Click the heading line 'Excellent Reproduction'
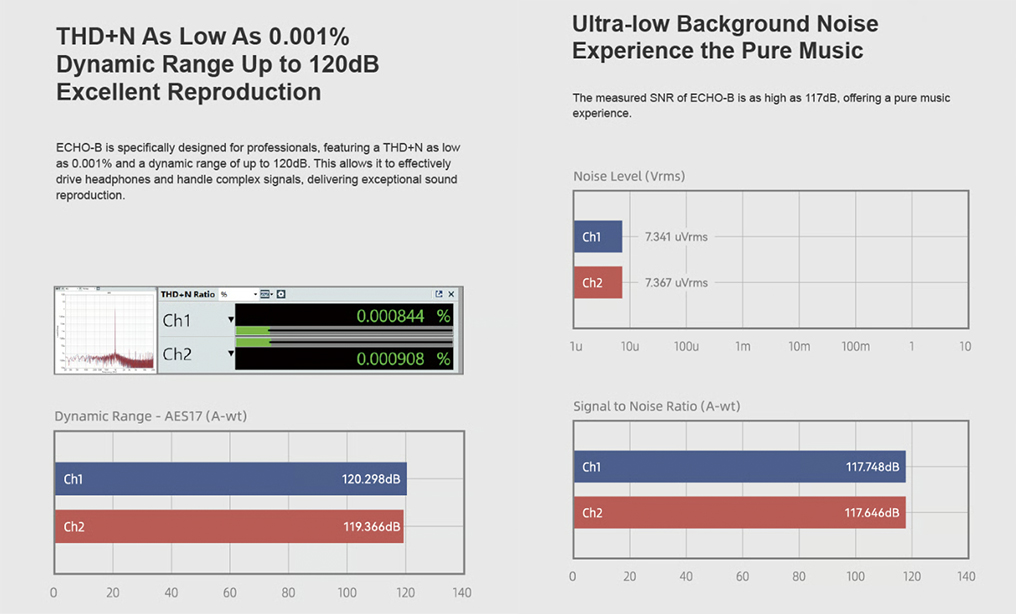 189,92
